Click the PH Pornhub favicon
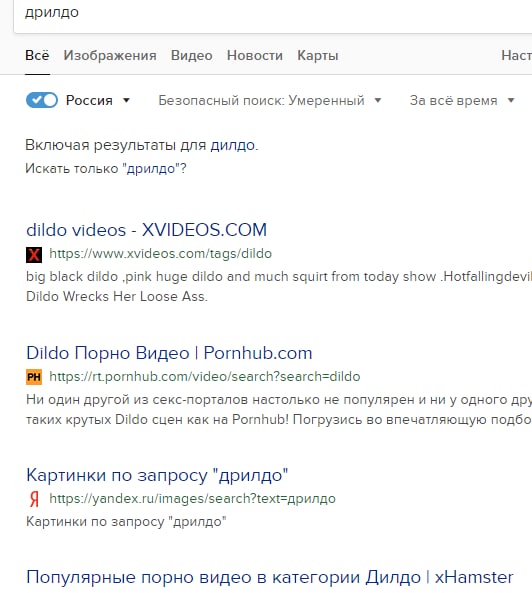 pos(34,377)
